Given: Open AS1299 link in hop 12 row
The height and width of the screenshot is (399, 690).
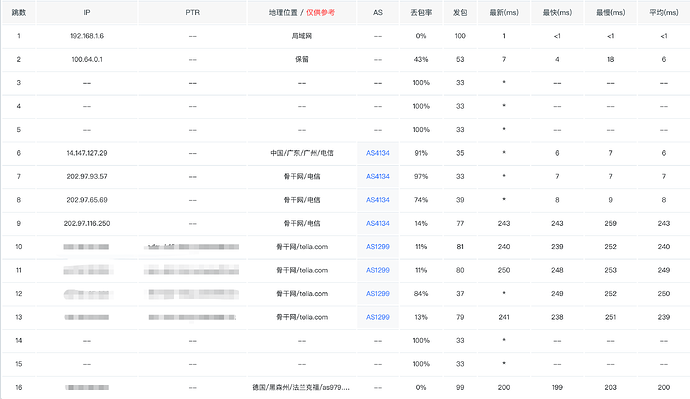Looking at the screenshot, I should pos(378,293).
